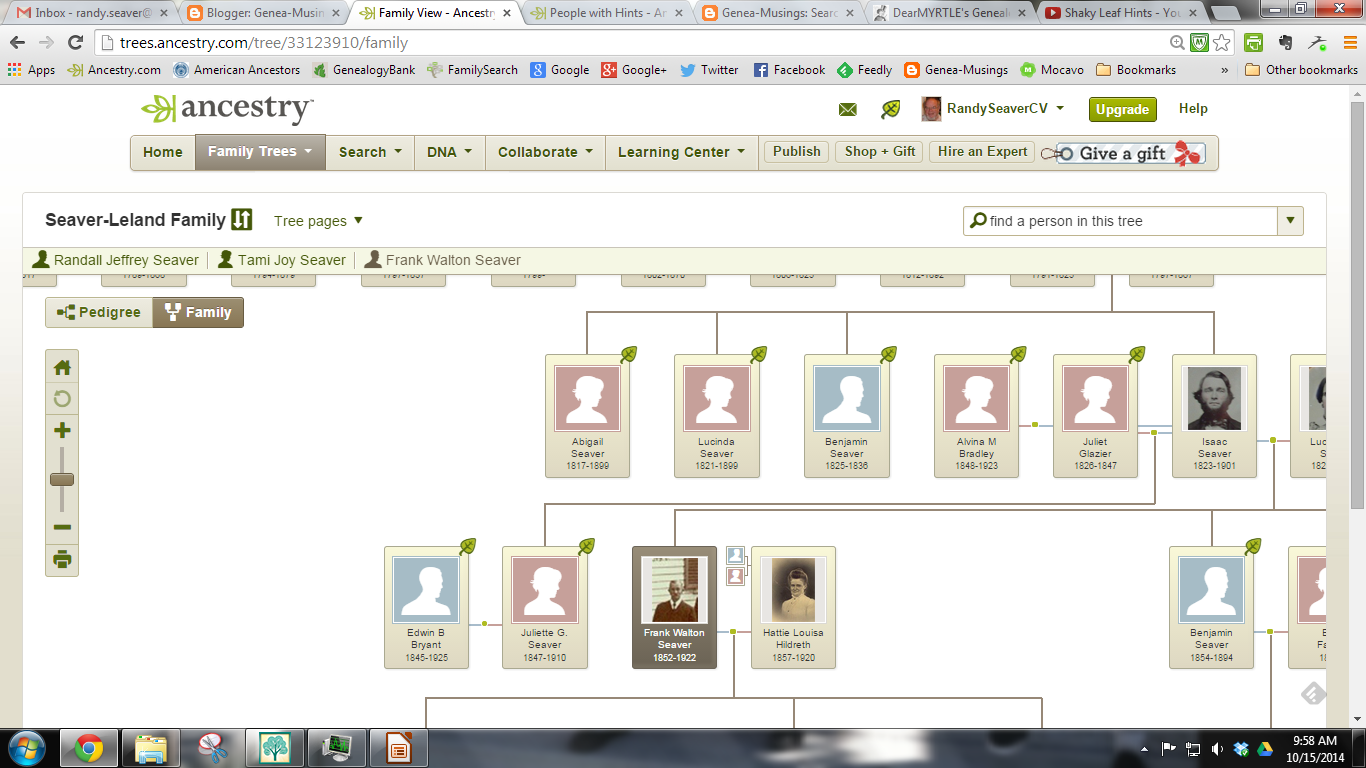Bookmark this page using the star icon
1366x768 pixels.
(x=1219, y=44)
